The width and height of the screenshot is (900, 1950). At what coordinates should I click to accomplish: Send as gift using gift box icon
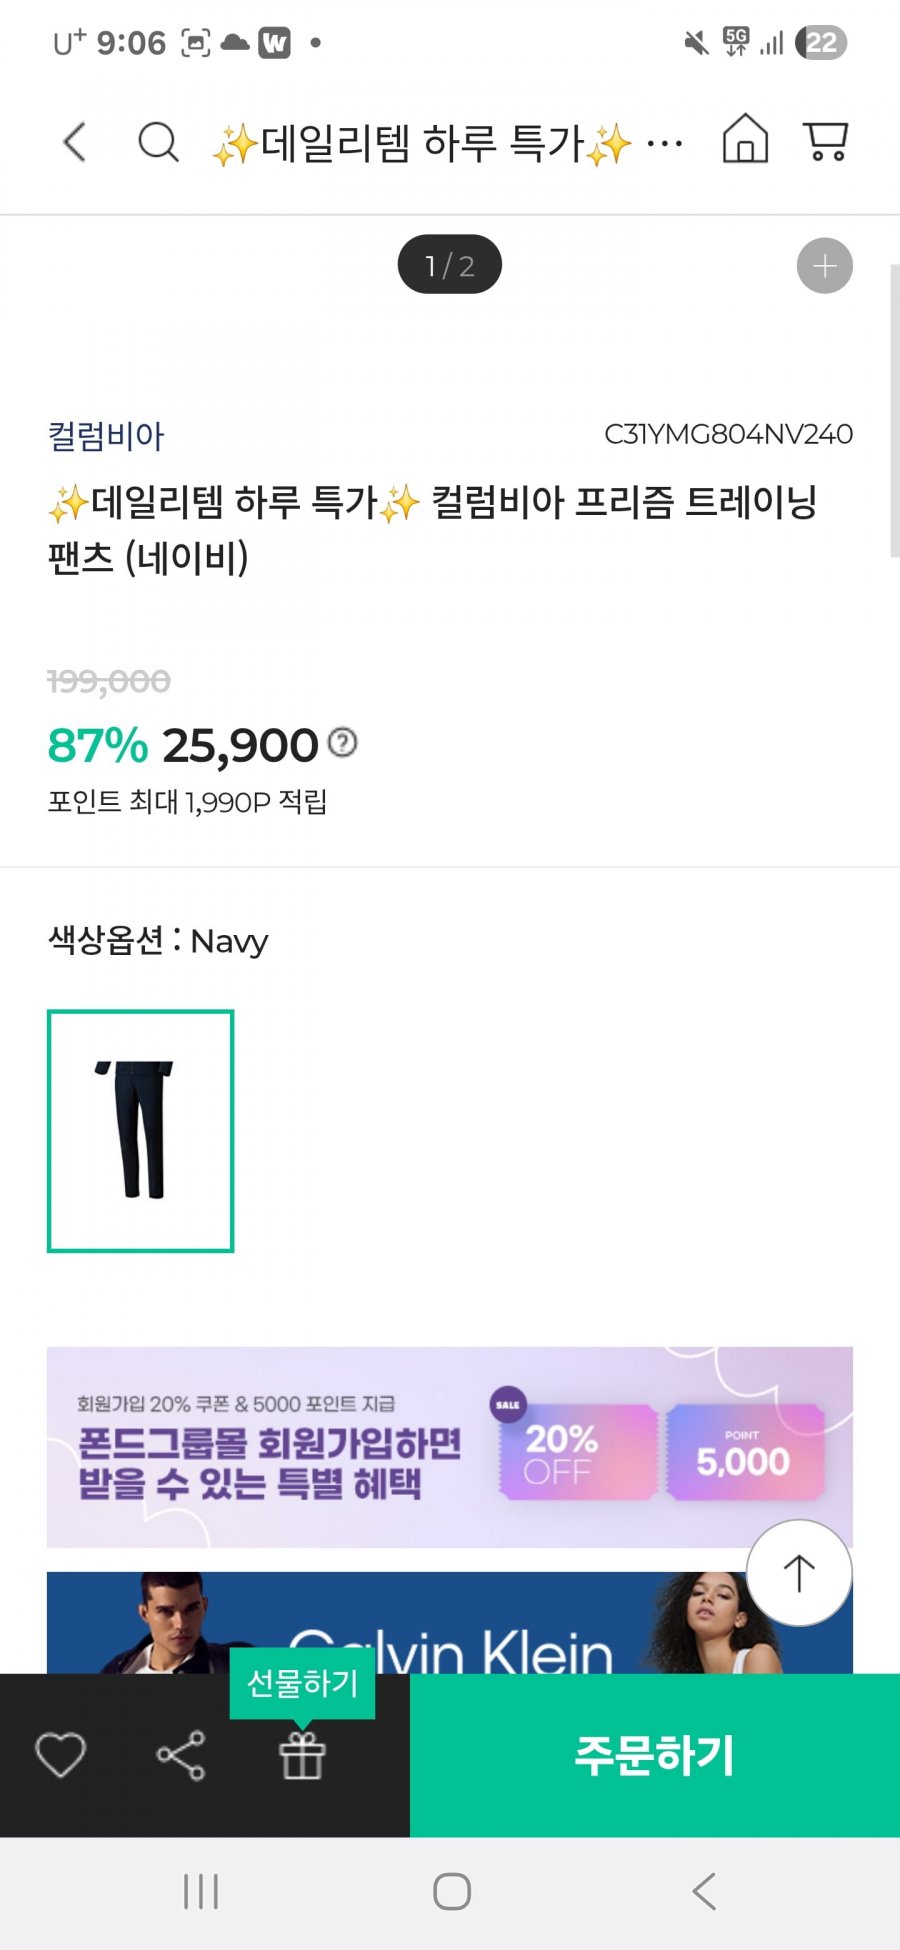tap(302, 1756)
